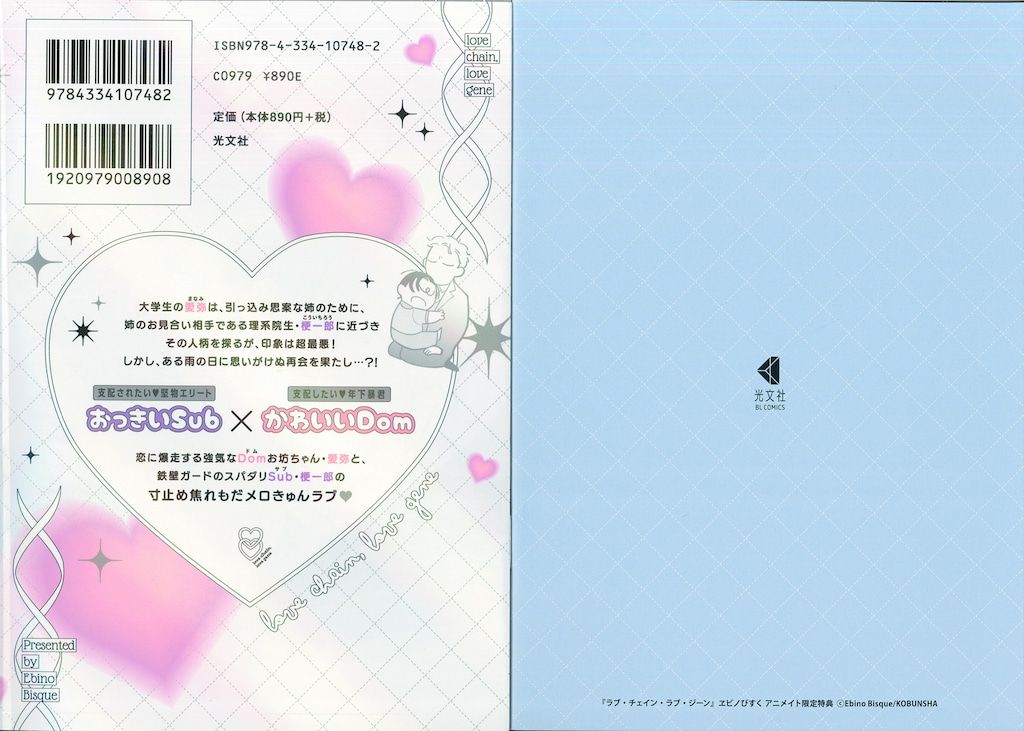Click the black sparkle pair near the price
Image resolution: width=1024 pixels, height=731 pixels.
pyautogui.click(x=410, y=119)
